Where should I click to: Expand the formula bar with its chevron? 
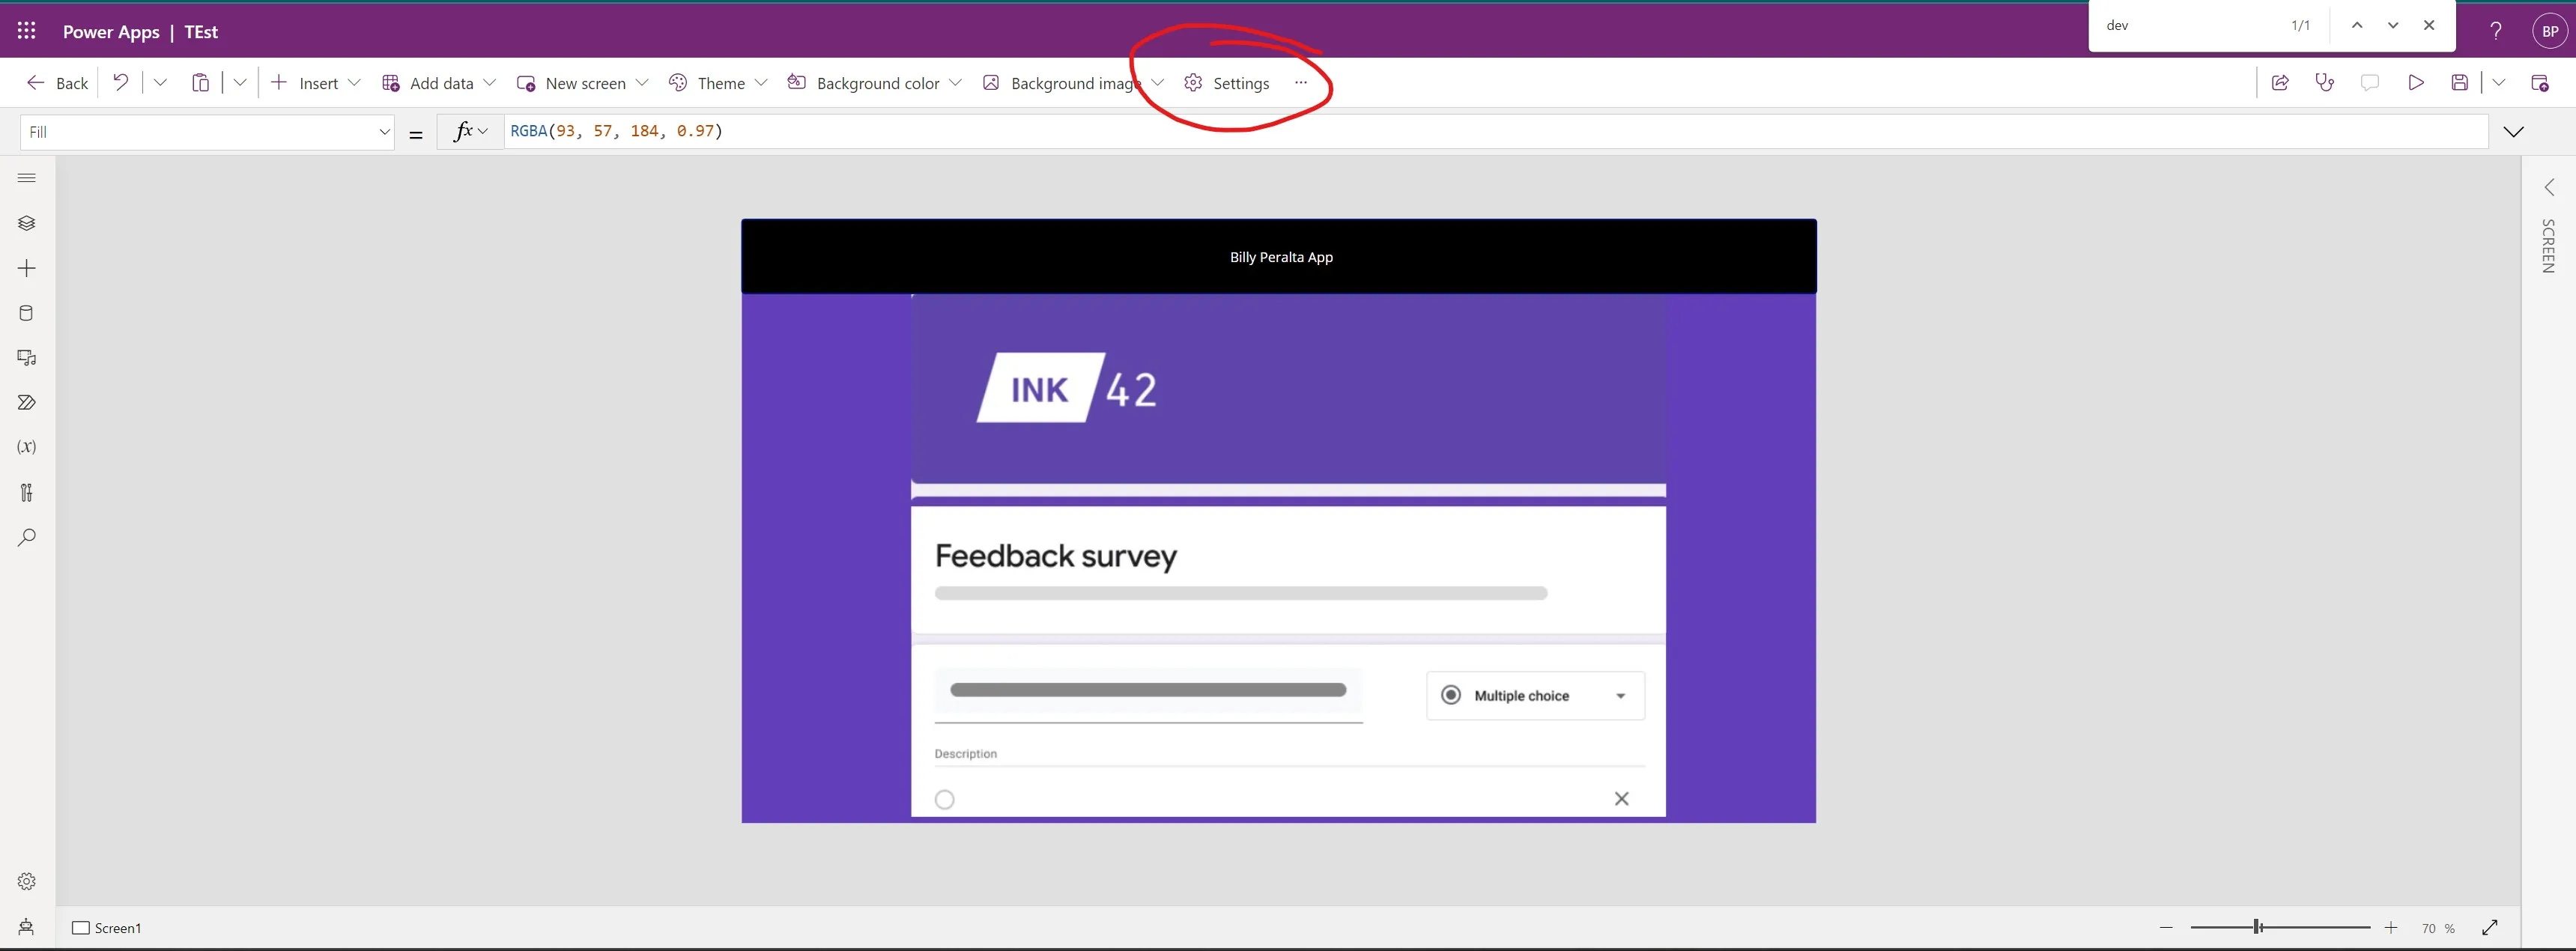2513,131
